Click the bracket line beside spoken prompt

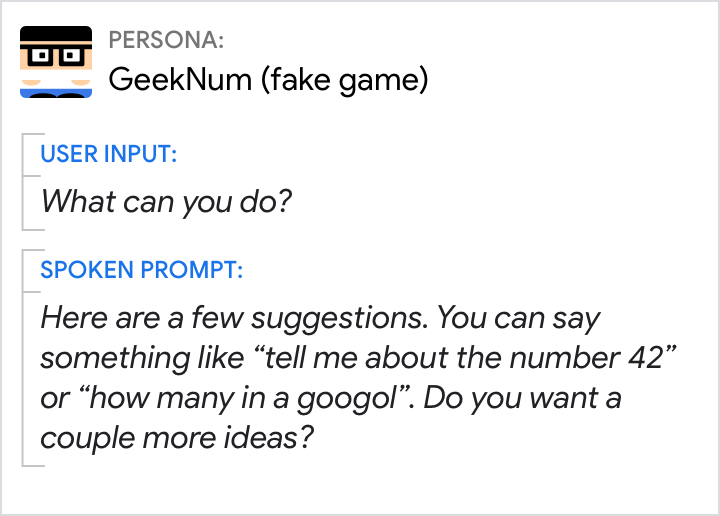22,357
